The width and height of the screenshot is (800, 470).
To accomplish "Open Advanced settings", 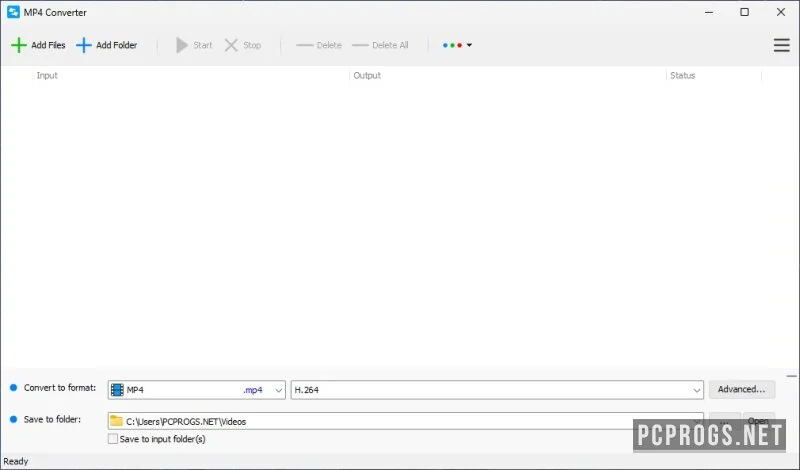I will pos(742,389).
